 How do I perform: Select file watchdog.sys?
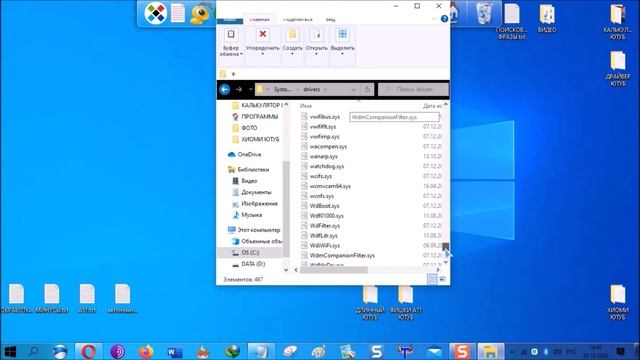[x=327, y=167]
